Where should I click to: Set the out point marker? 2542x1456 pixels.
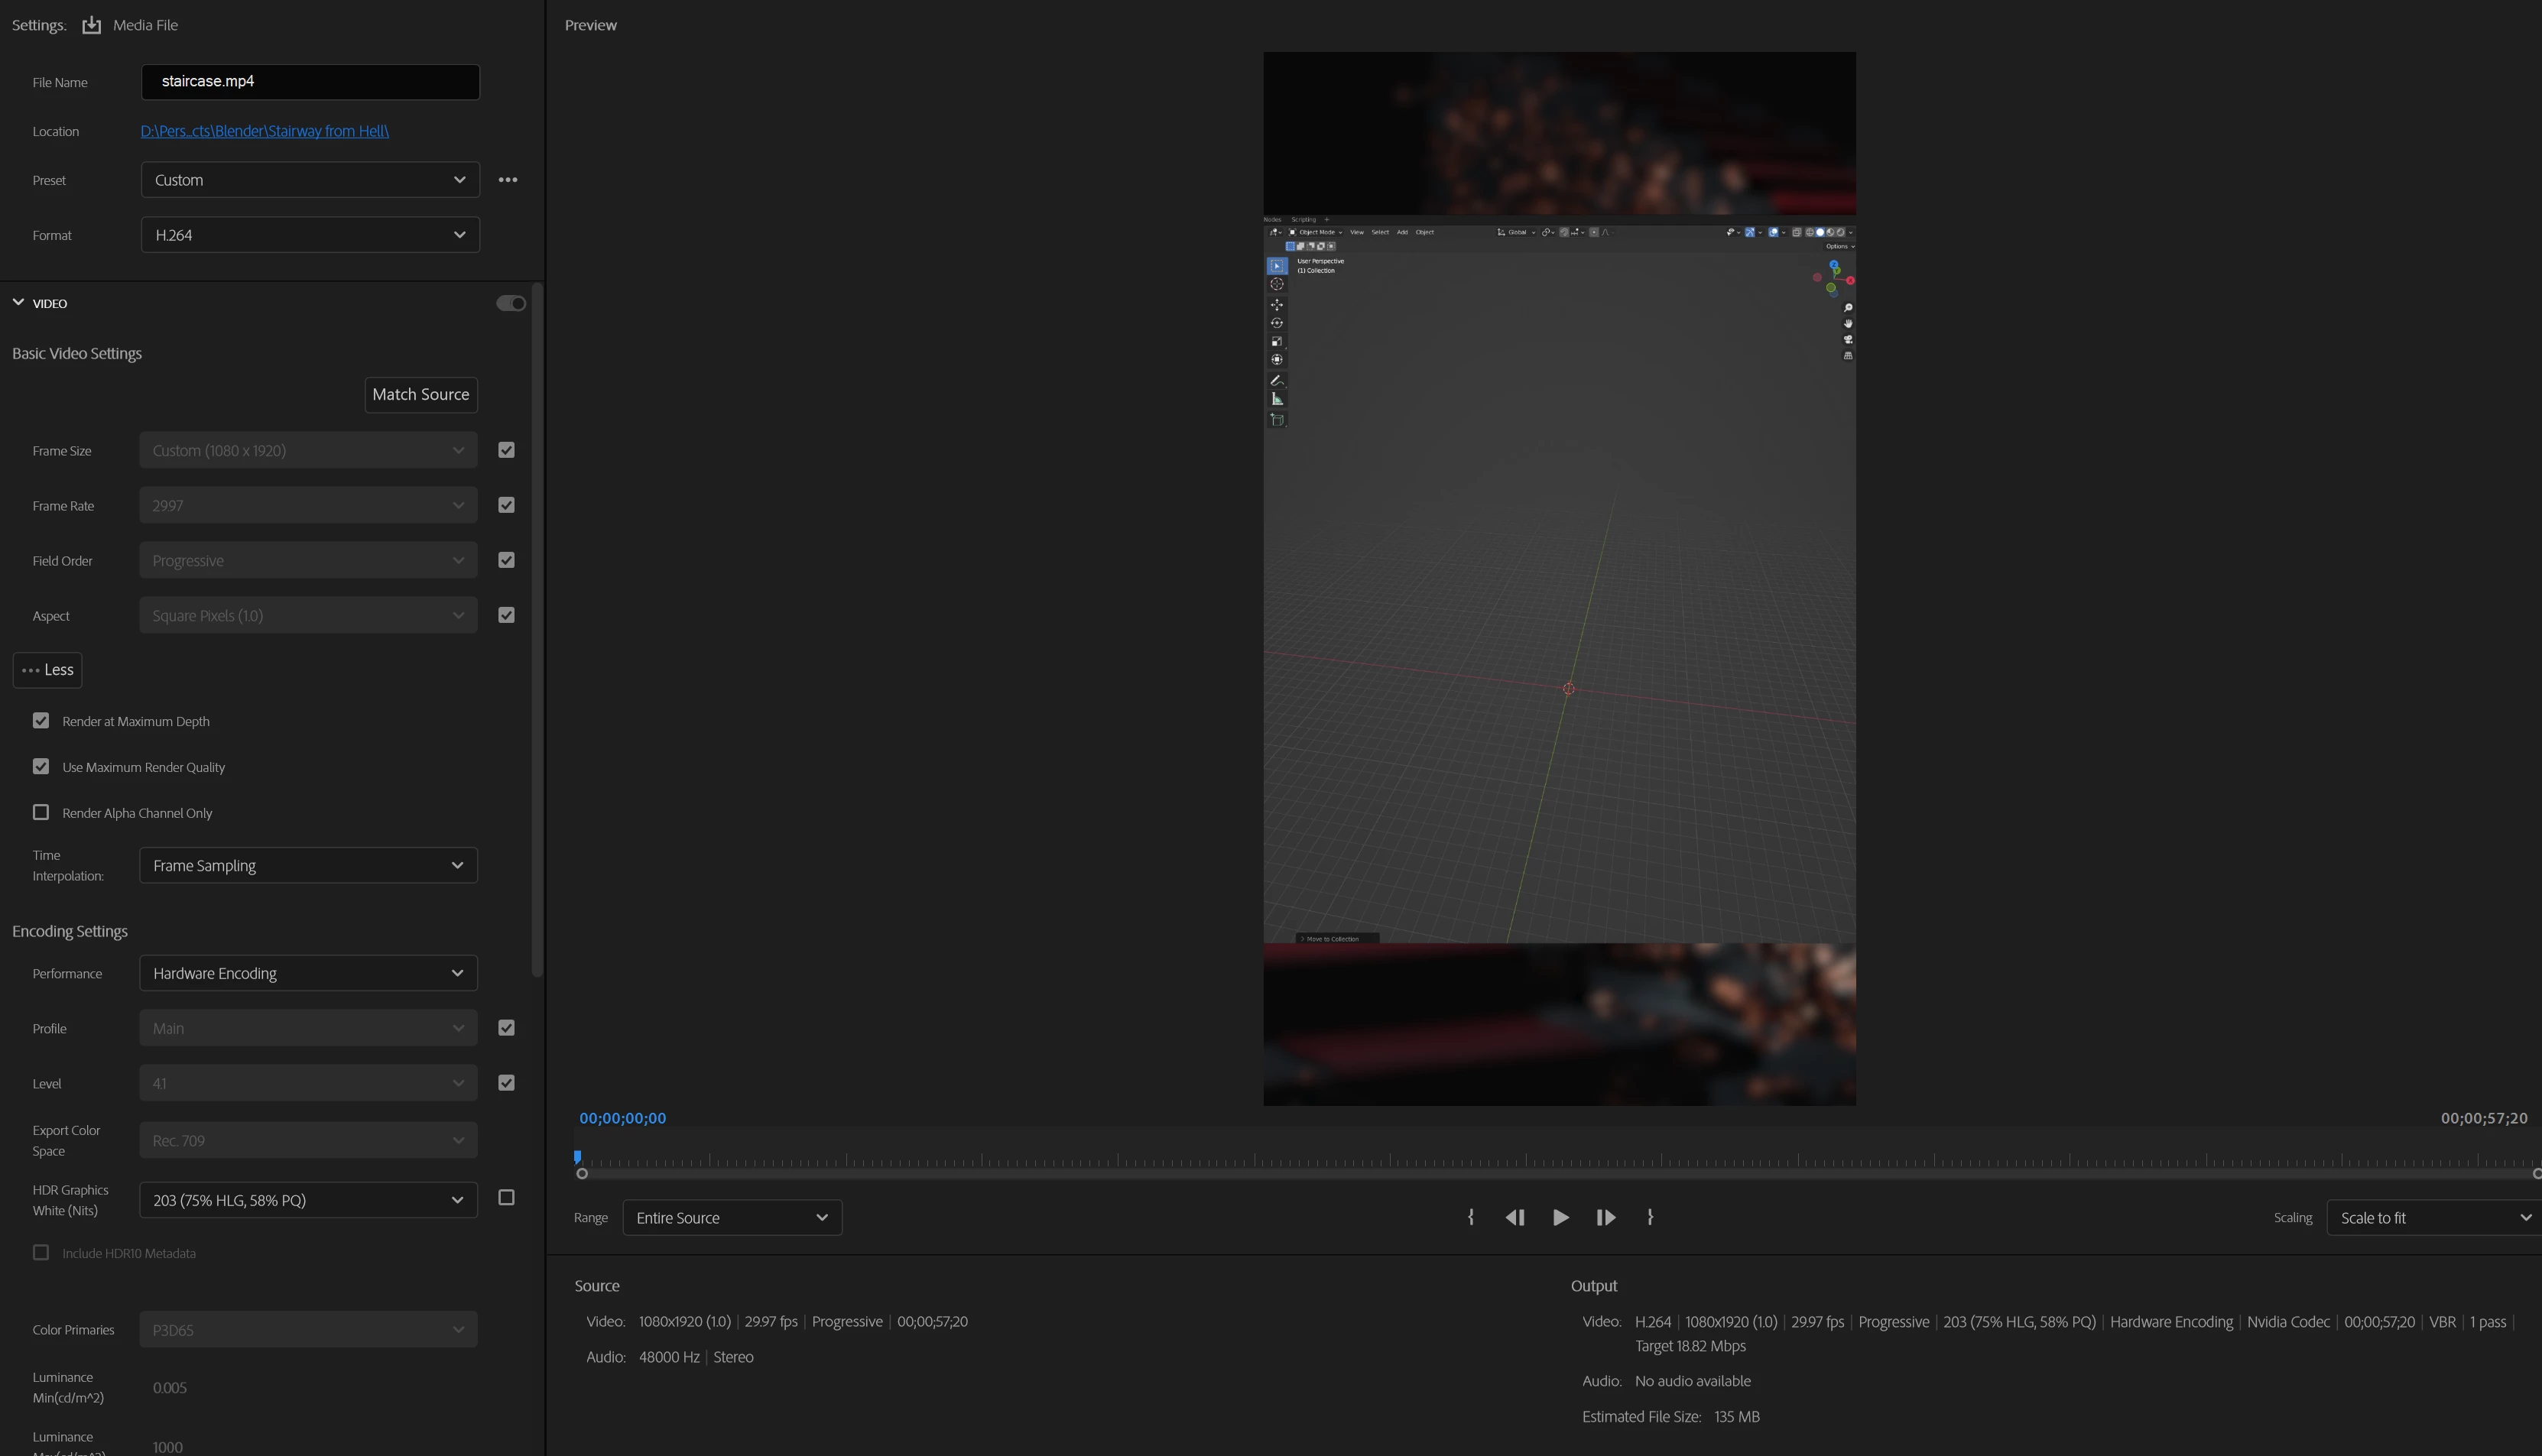[x=1650, y=1217]
